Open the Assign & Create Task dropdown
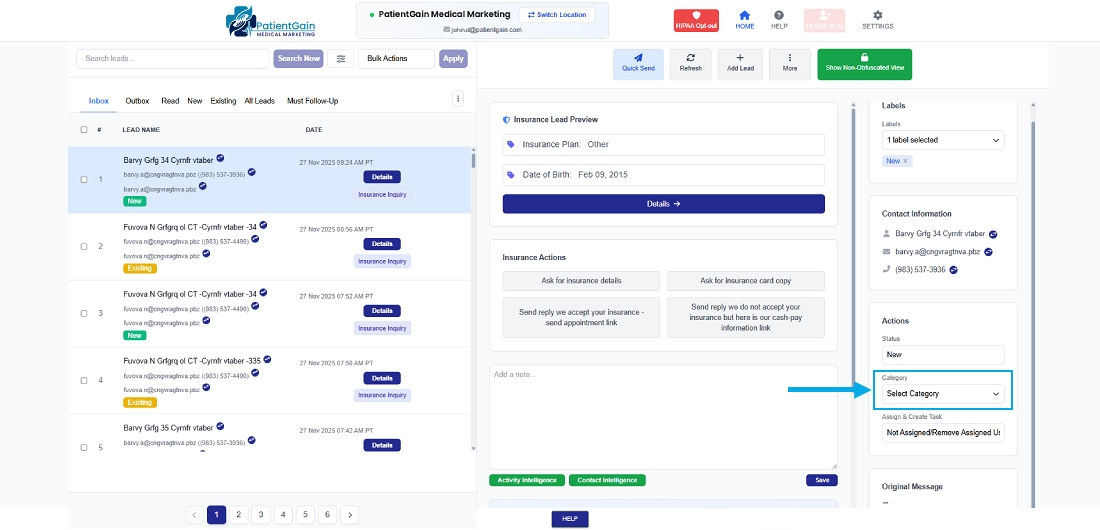 click(x=943, y=432)
